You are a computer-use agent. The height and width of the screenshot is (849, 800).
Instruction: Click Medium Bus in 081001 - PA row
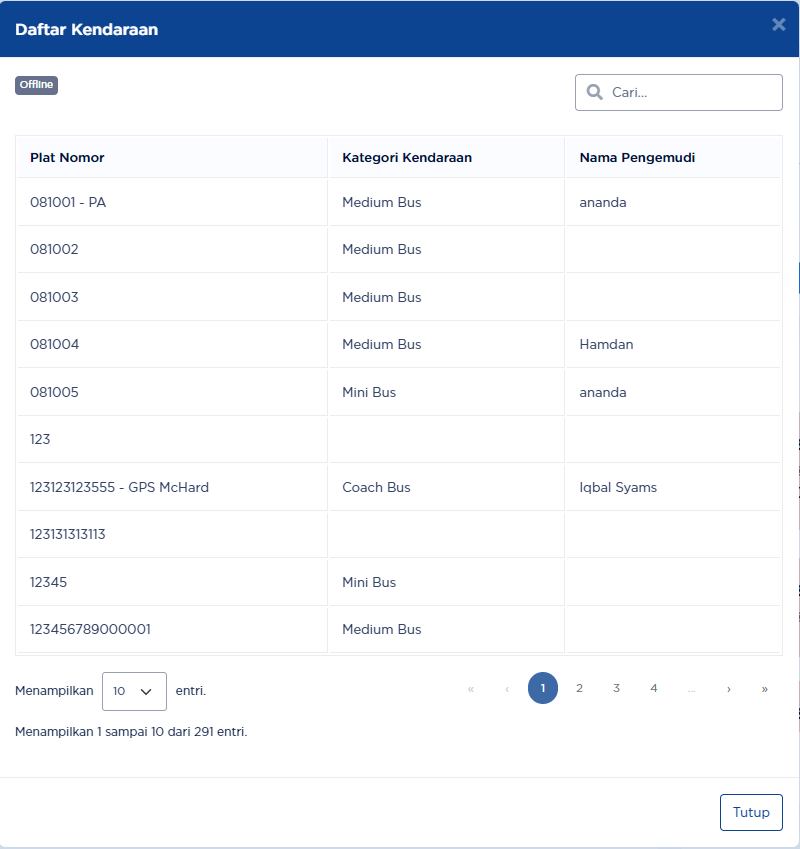382,203
